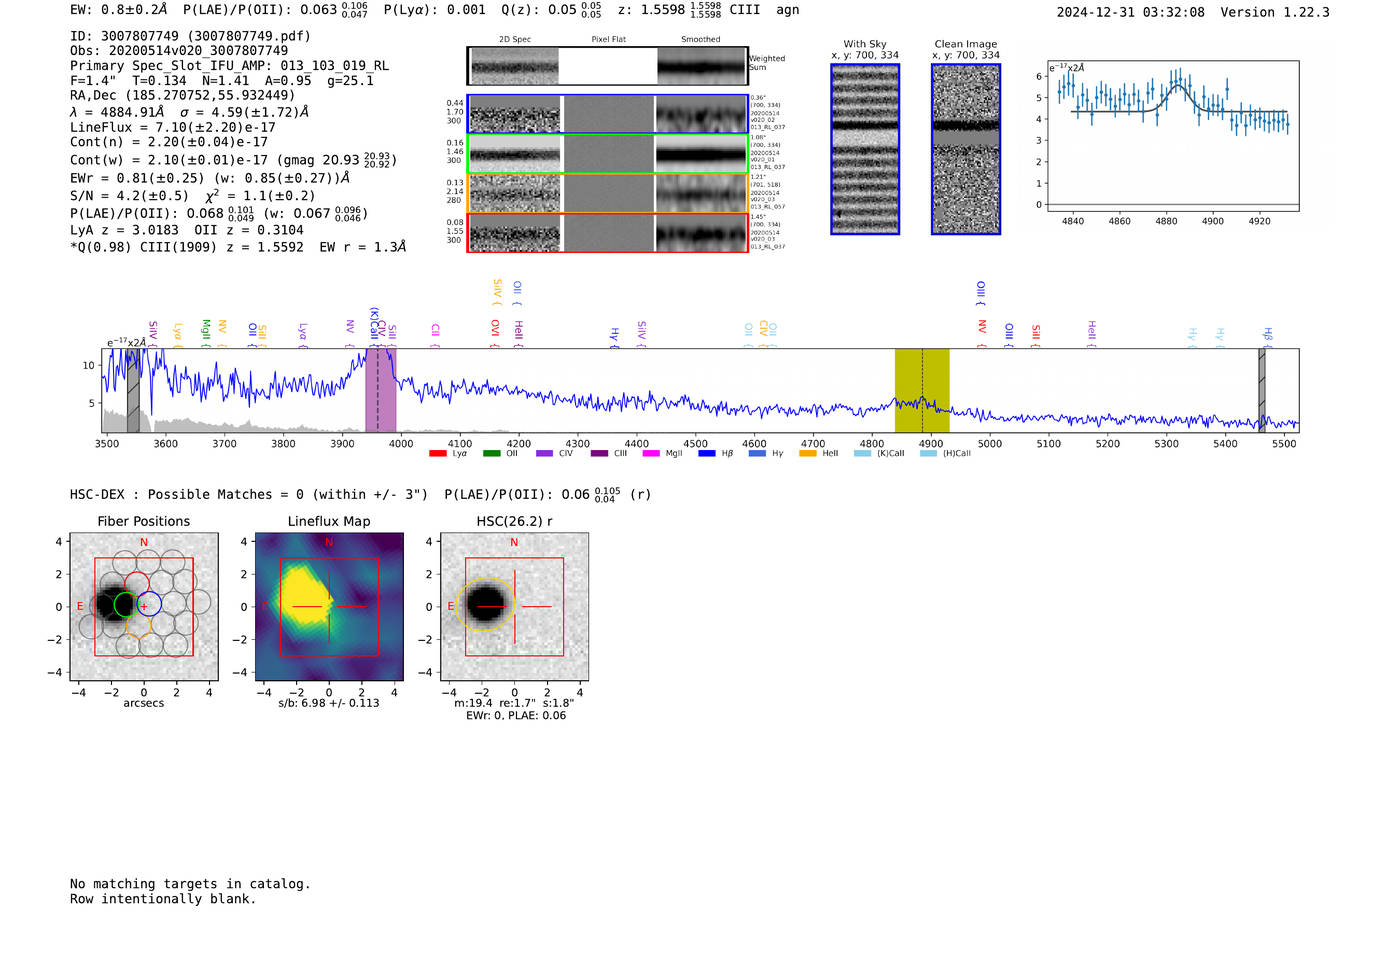Click the m:19.4 re:1.7" s:1.8" caption
1400x953 pixels.
(x=515, y=703)
